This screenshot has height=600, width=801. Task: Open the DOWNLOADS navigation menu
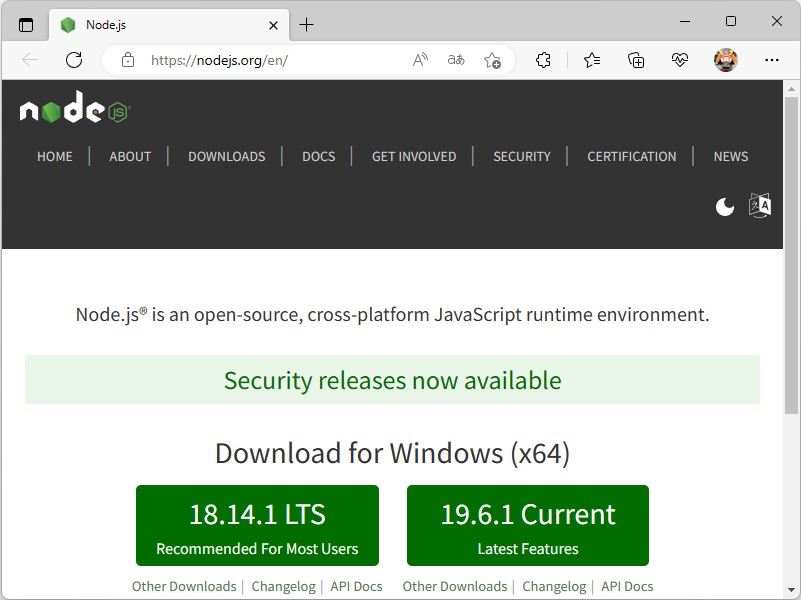click(x=226, y=157)
